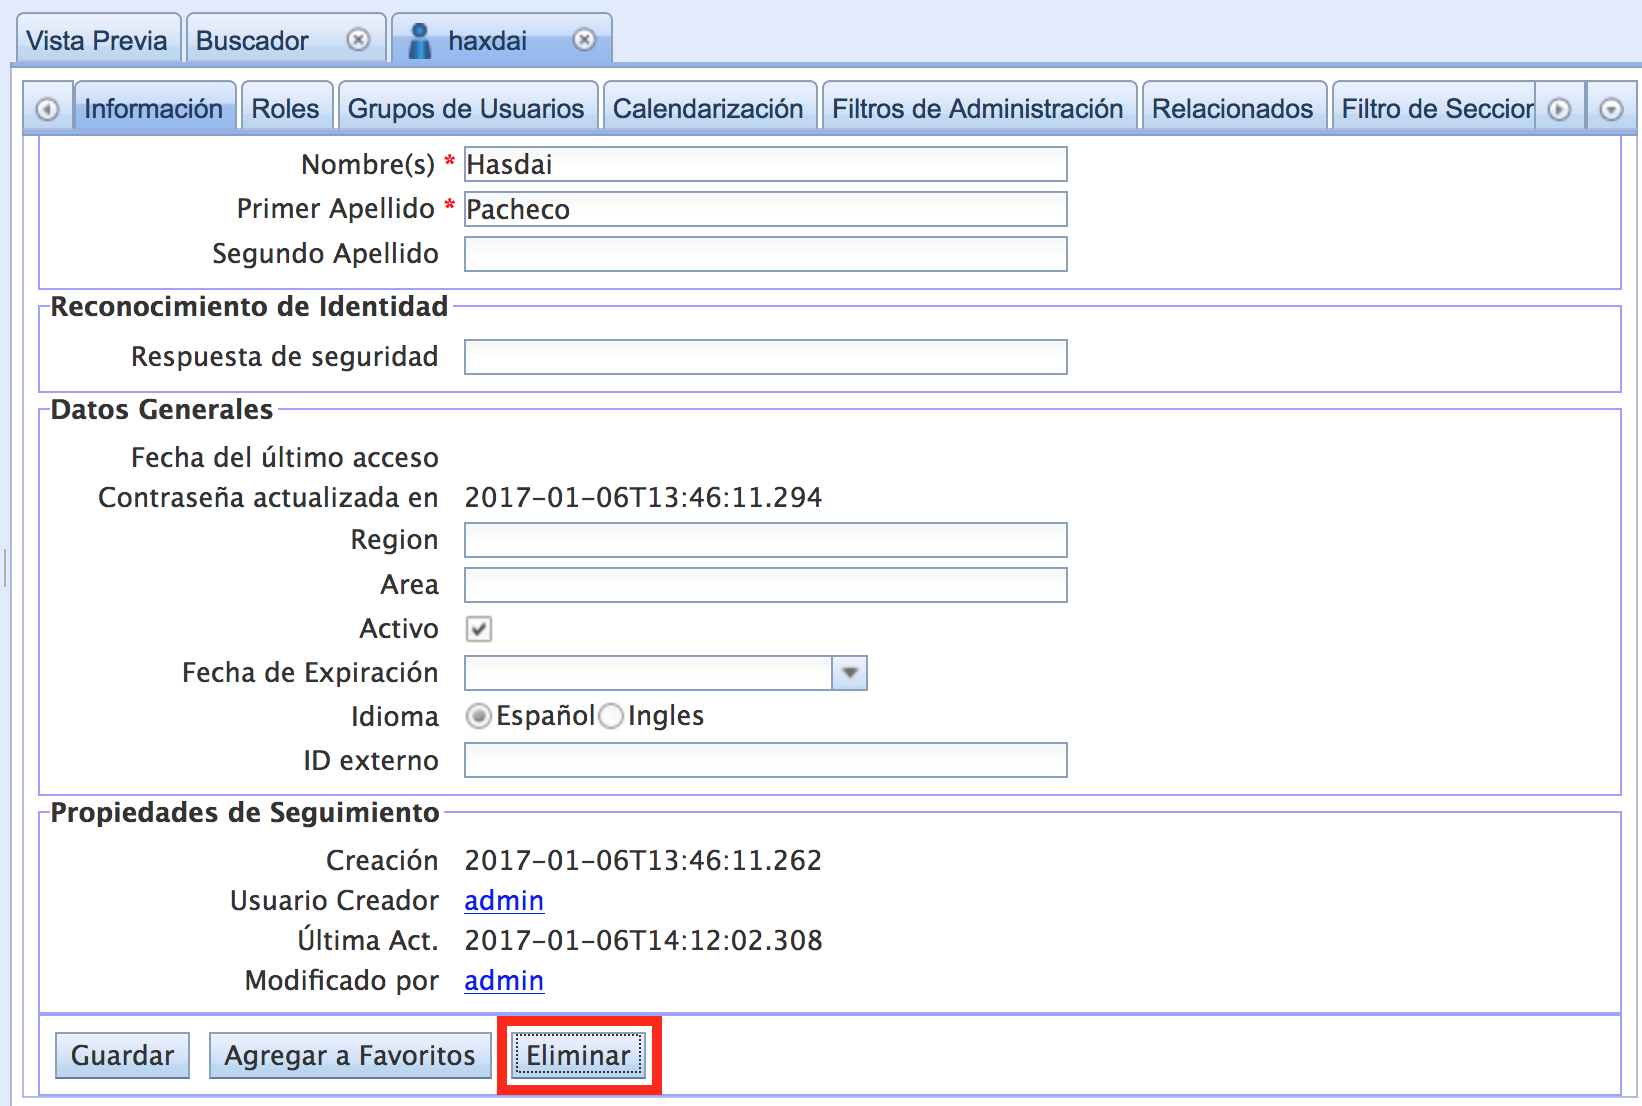1642x1106 pixels.
Task: Open the Grupos de Usuarios tab
Action: pyautogui.click(x=466, y=107)
